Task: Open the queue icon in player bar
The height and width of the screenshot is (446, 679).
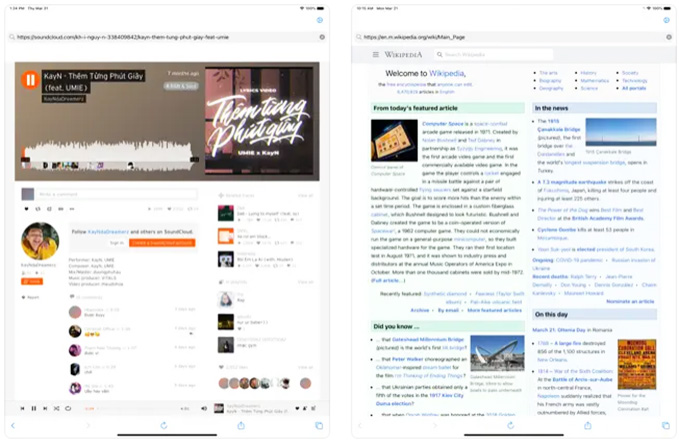Action: [314, 408]
